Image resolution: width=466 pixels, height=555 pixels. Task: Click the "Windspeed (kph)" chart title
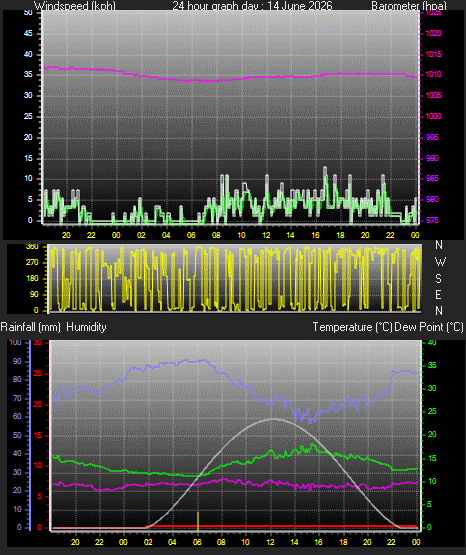click(x=75, y=6)
